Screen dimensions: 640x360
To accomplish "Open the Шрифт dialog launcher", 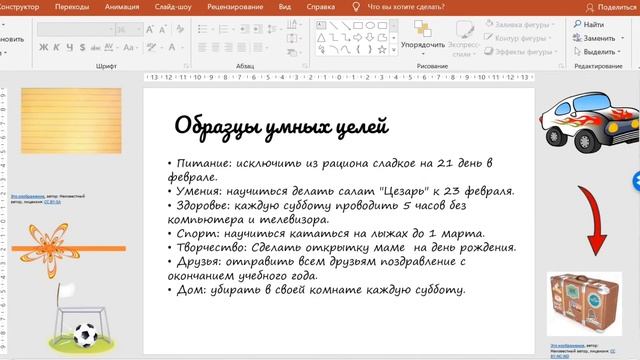I will pyautogui.click(x=187, y=66).
